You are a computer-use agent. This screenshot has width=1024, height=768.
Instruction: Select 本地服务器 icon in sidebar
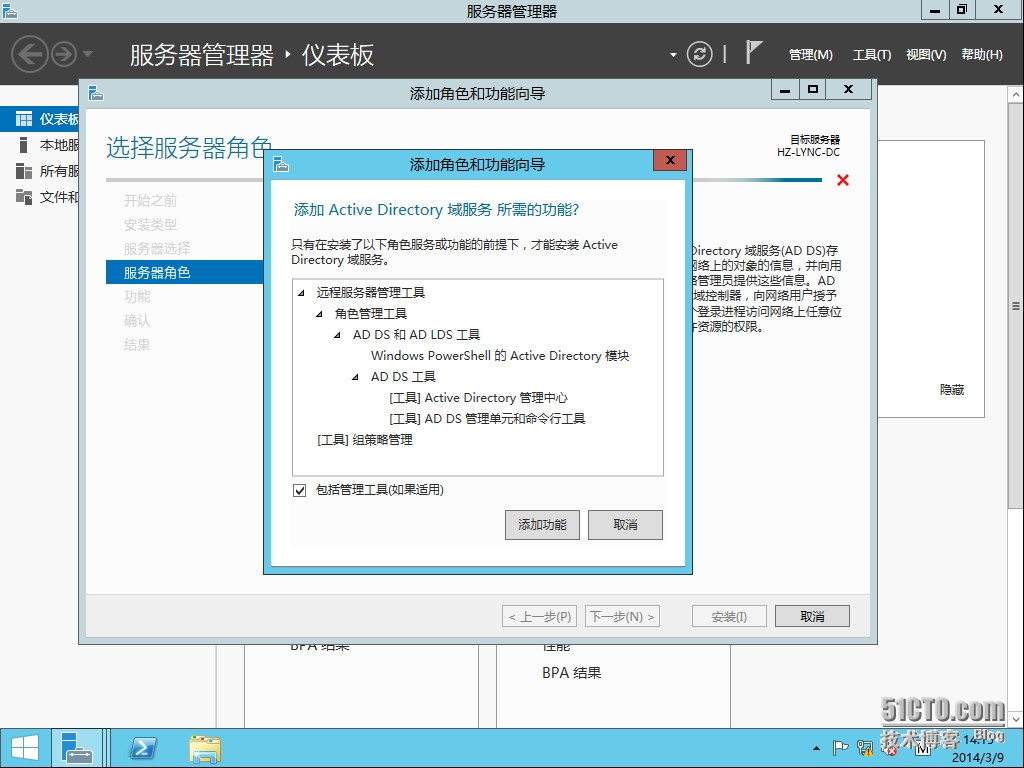click(24, 145)
